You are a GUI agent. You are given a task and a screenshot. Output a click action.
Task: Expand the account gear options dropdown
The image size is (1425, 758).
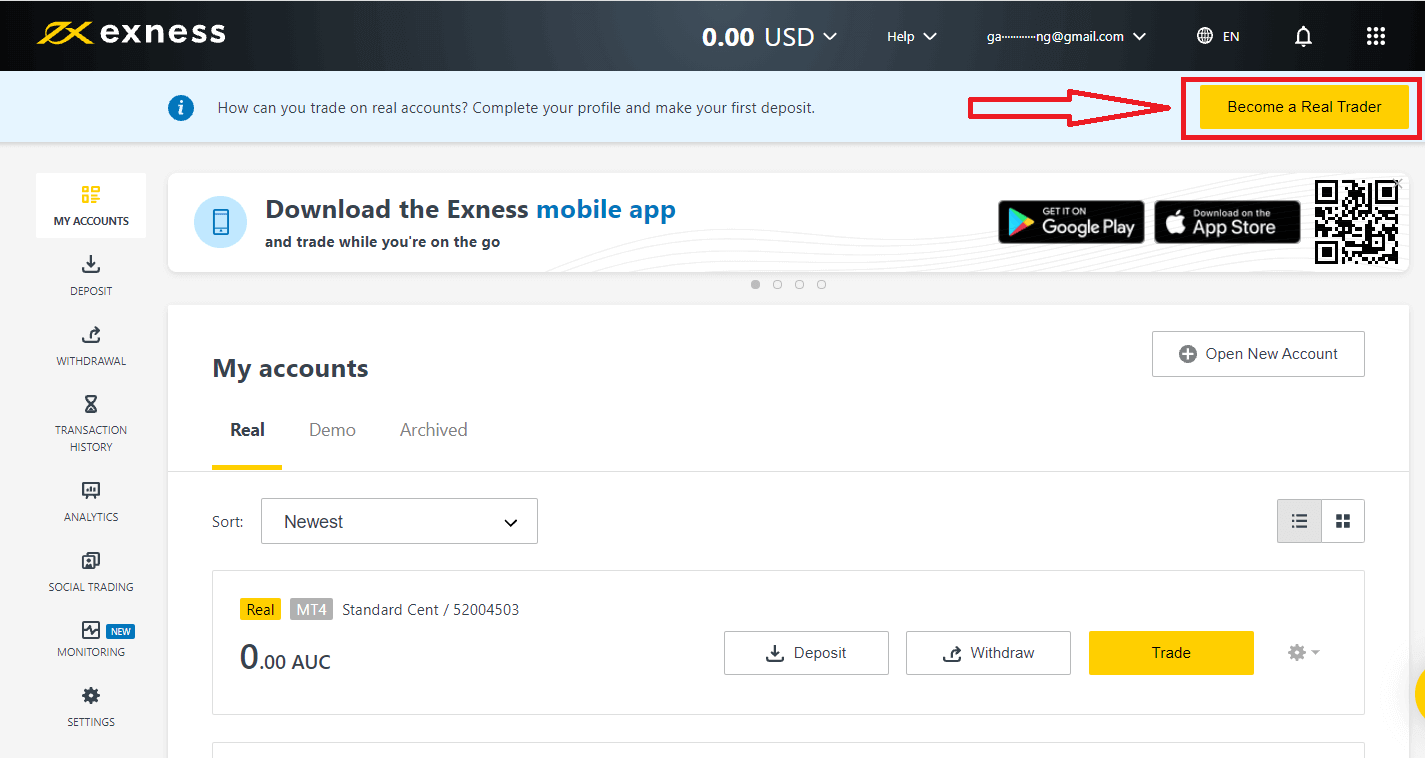[x=1303, y=652]
